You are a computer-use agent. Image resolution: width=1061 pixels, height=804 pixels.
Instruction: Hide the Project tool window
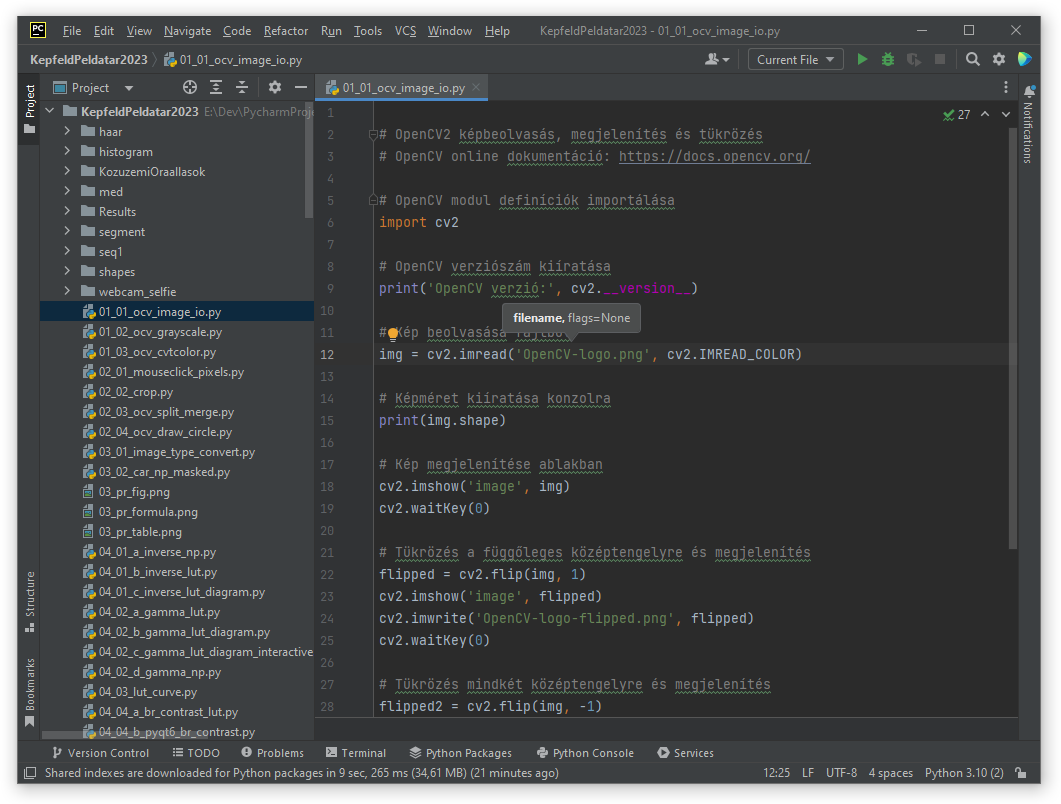pos(300,88)
